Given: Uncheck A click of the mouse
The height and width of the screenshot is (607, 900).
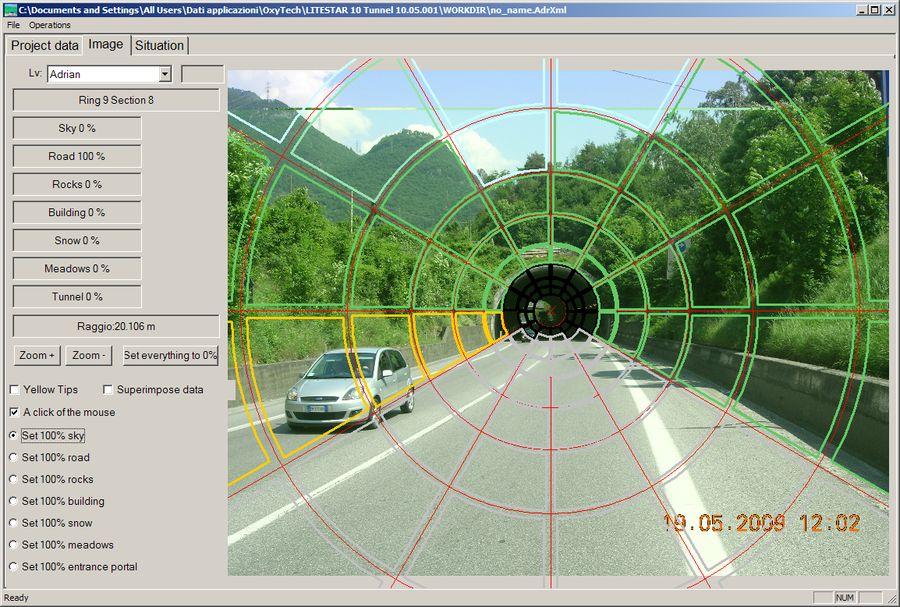Looking at the screenshot, I should coord(14,412).
